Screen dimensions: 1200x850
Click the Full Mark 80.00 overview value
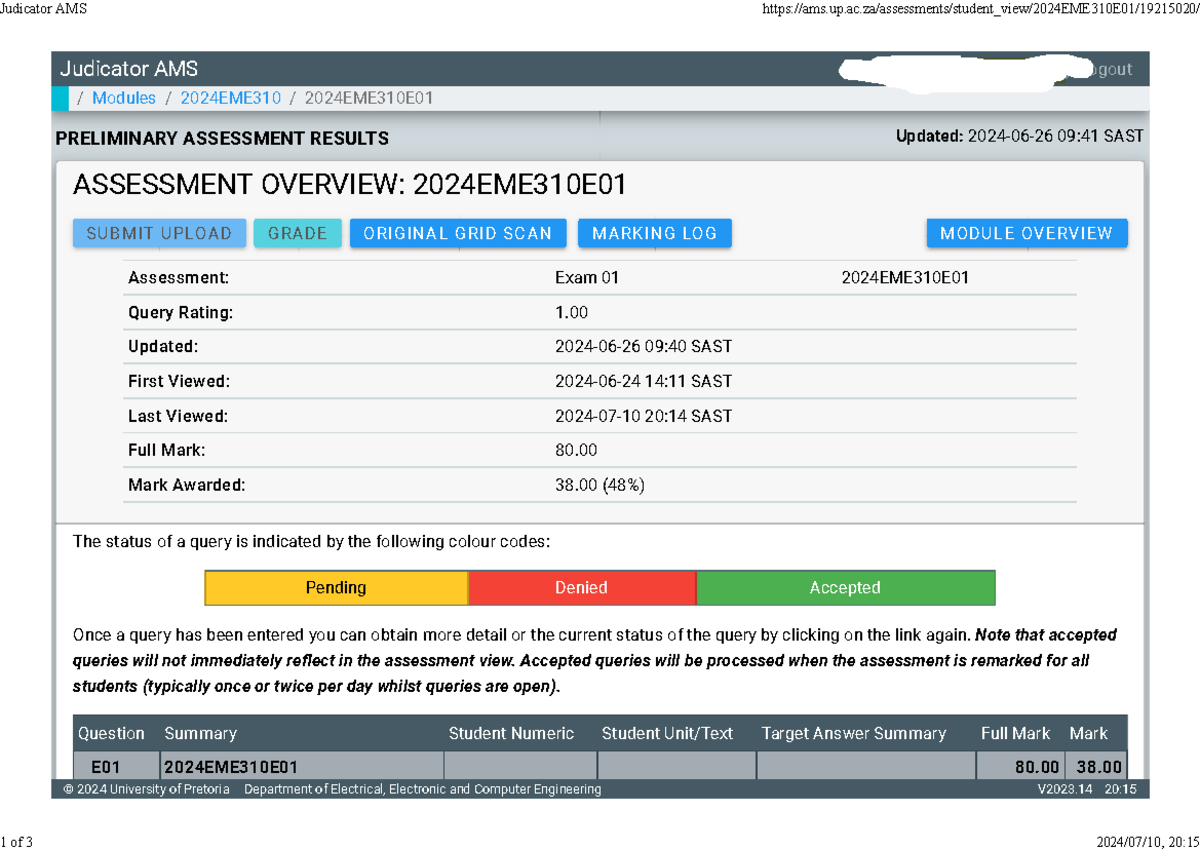[576, 451]
